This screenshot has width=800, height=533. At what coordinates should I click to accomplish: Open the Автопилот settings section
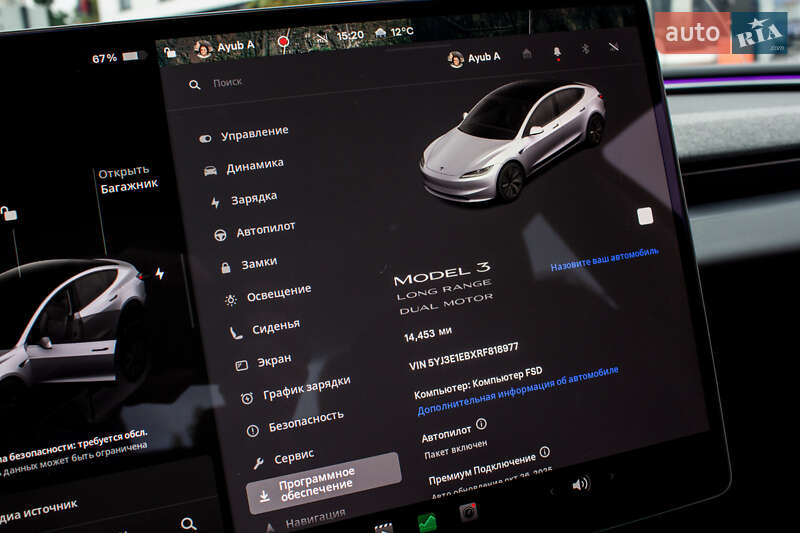tap(265, 230)
